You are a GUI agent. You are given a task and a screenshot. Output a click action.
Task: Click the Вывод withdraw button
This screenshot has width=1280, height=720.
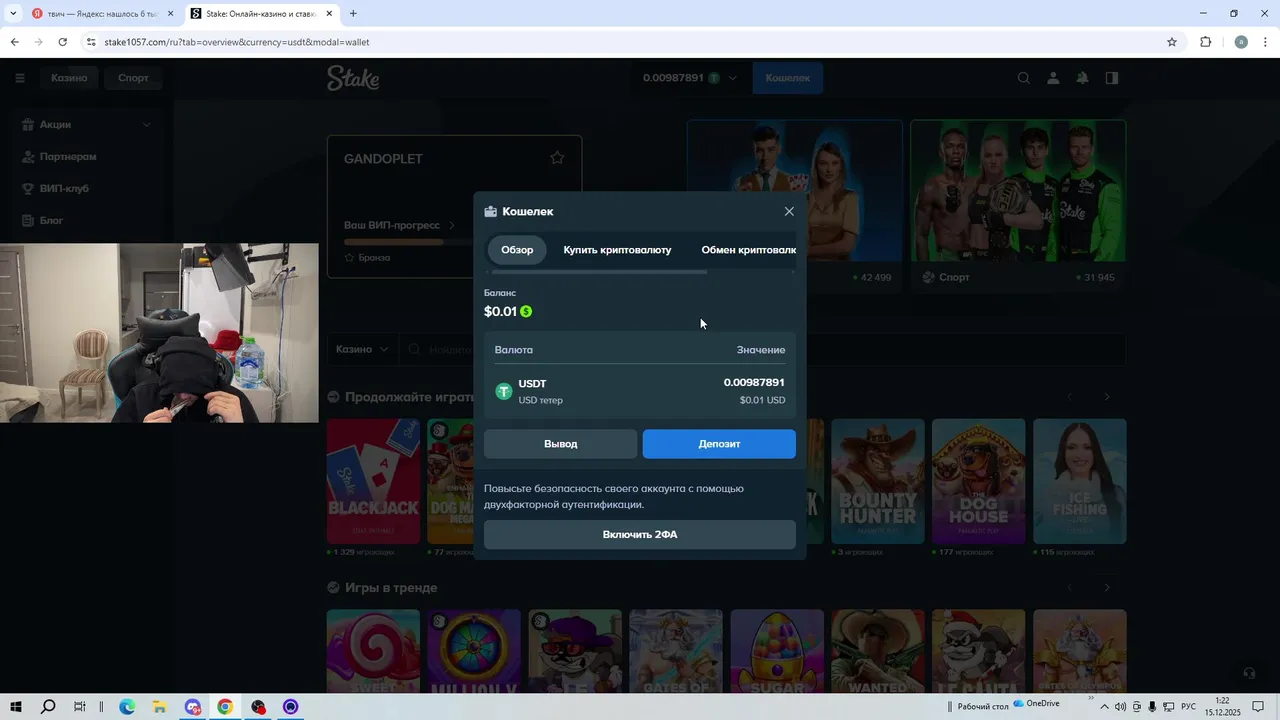pos(560,444)
